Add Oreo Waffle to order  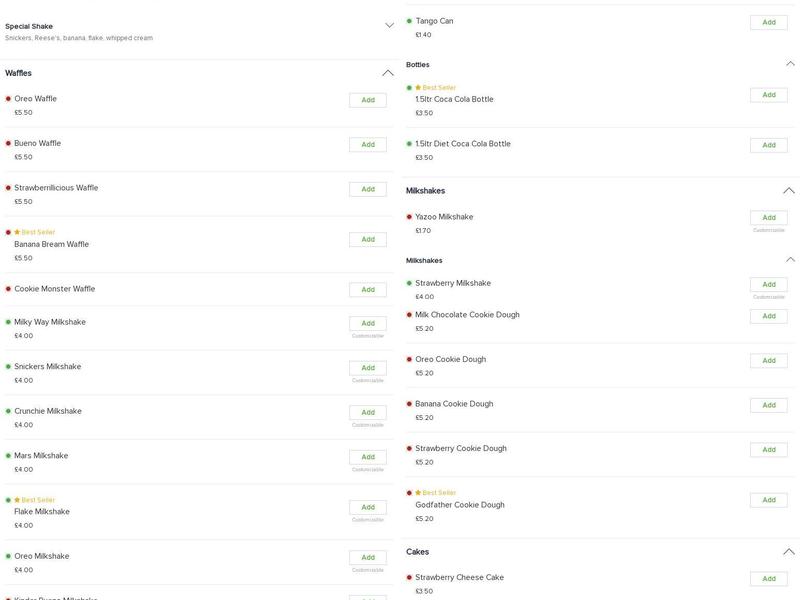pyautogui.click(x=368, y=100)
